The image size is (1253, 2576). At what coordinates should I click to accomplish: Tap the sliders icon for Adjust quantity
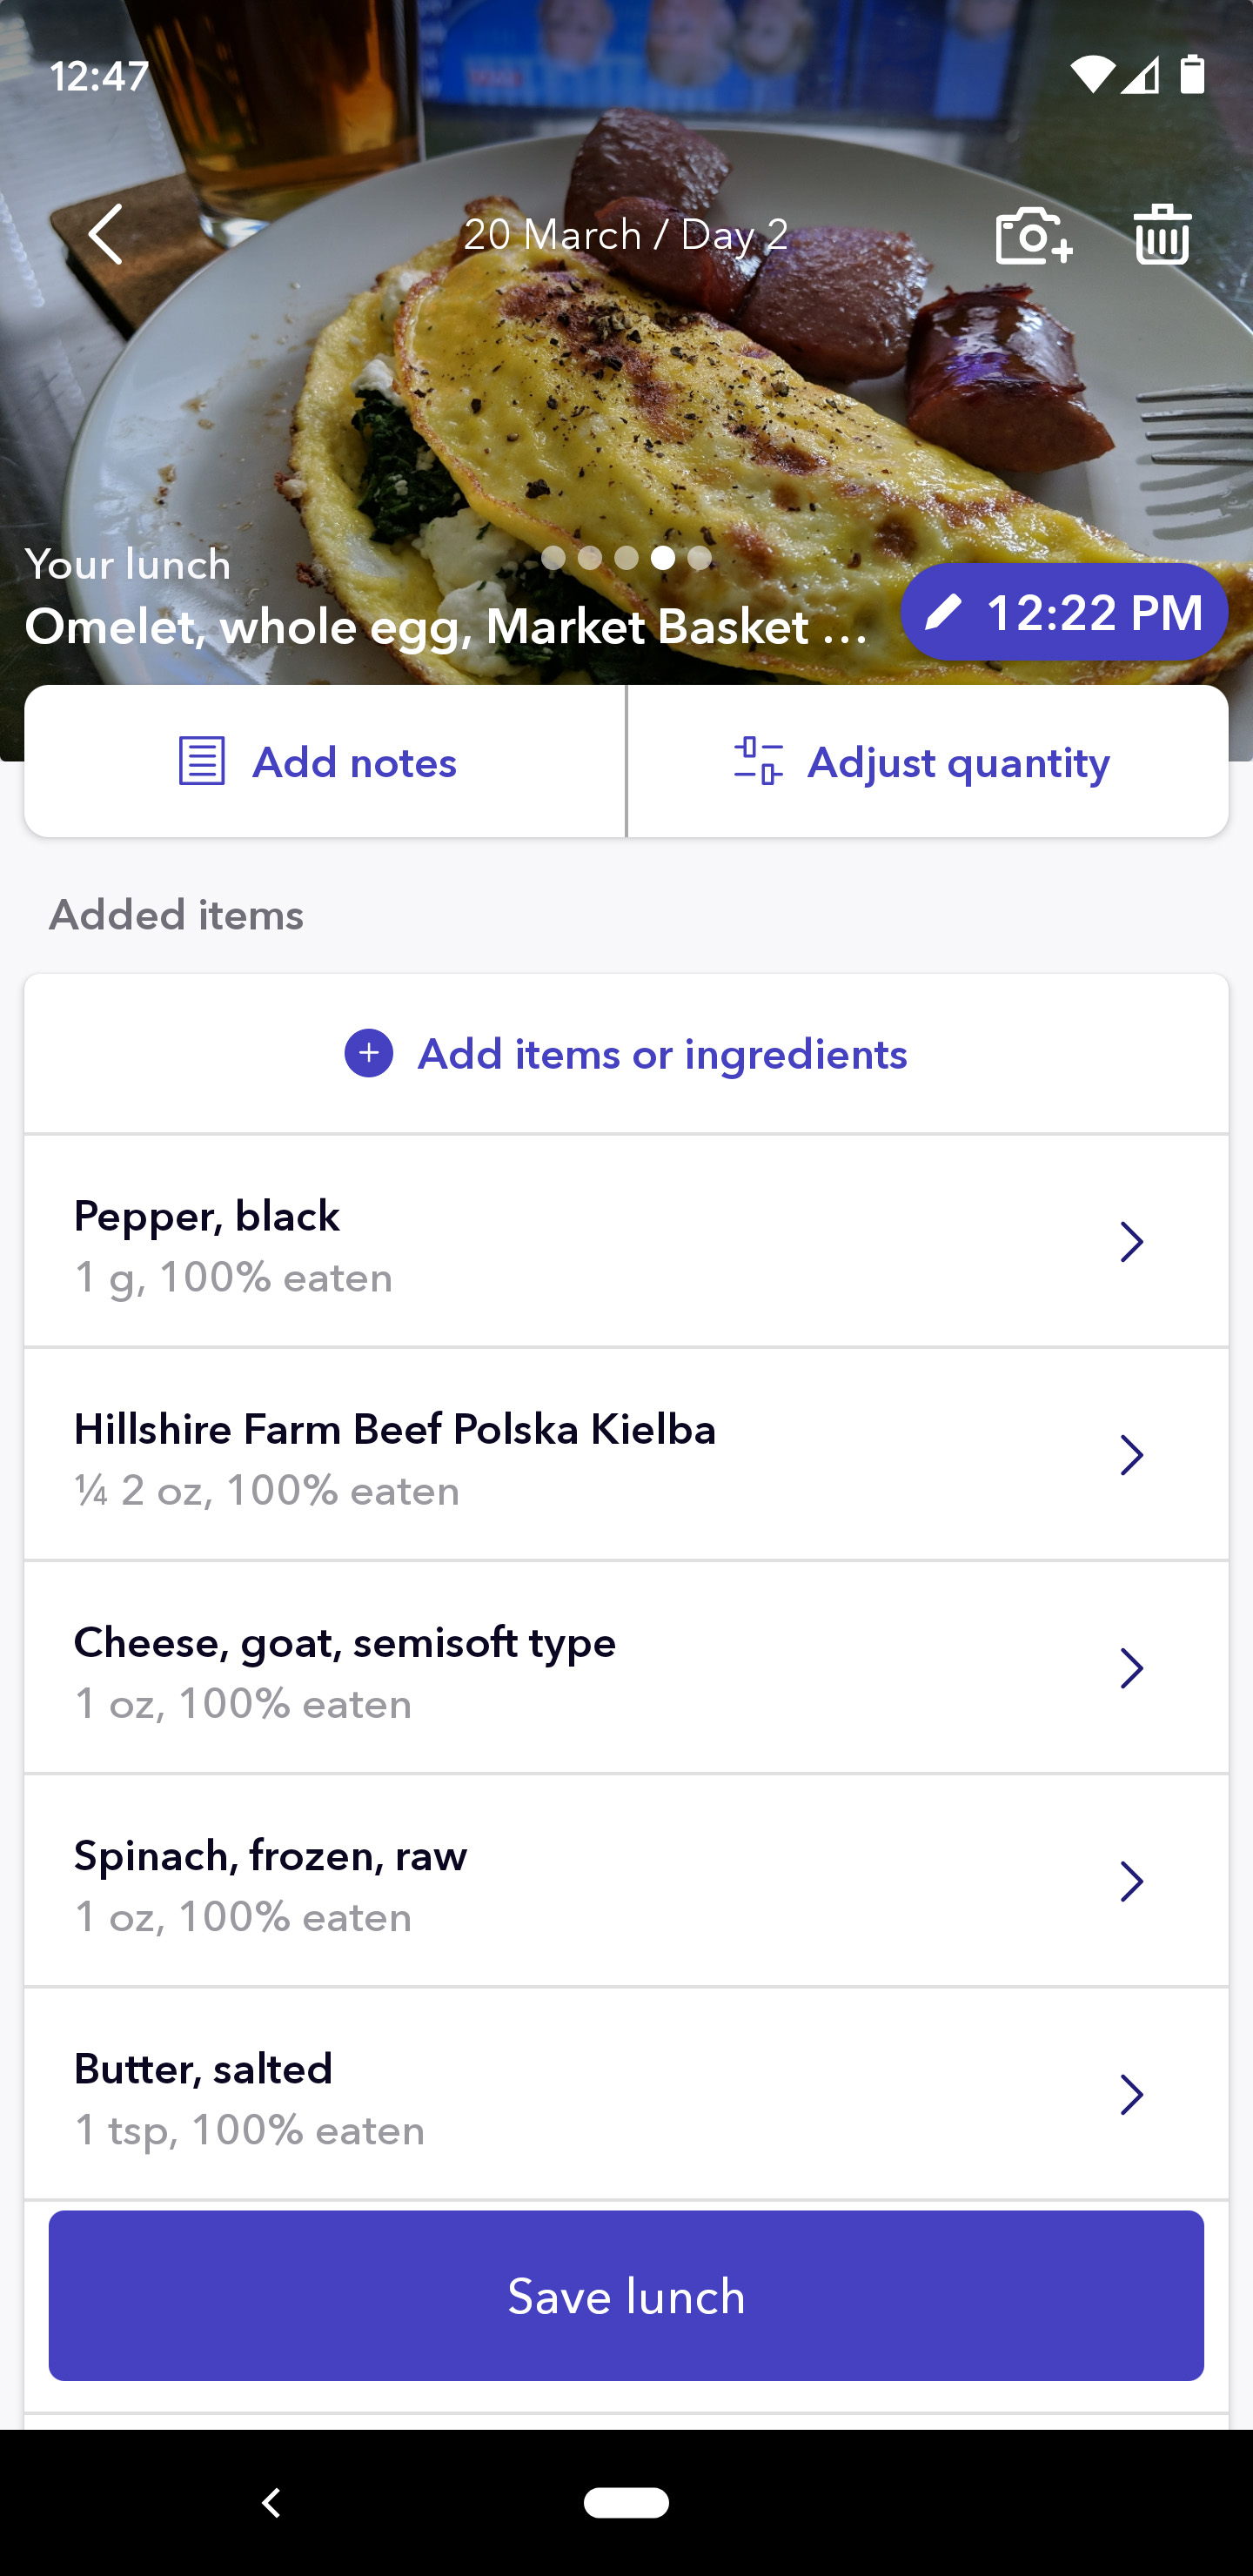[x=758, y=762]
